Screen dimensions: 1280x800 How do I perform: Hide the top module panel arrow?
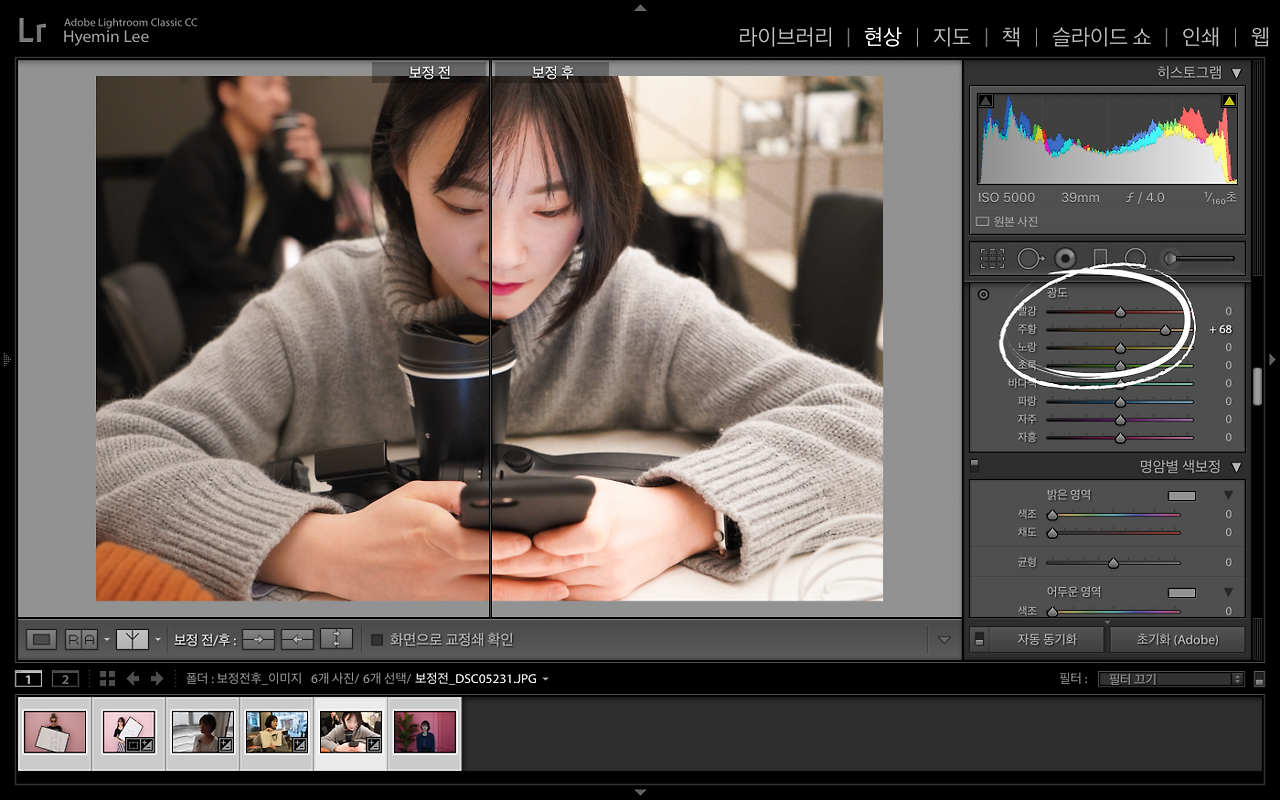click(640, 7)
